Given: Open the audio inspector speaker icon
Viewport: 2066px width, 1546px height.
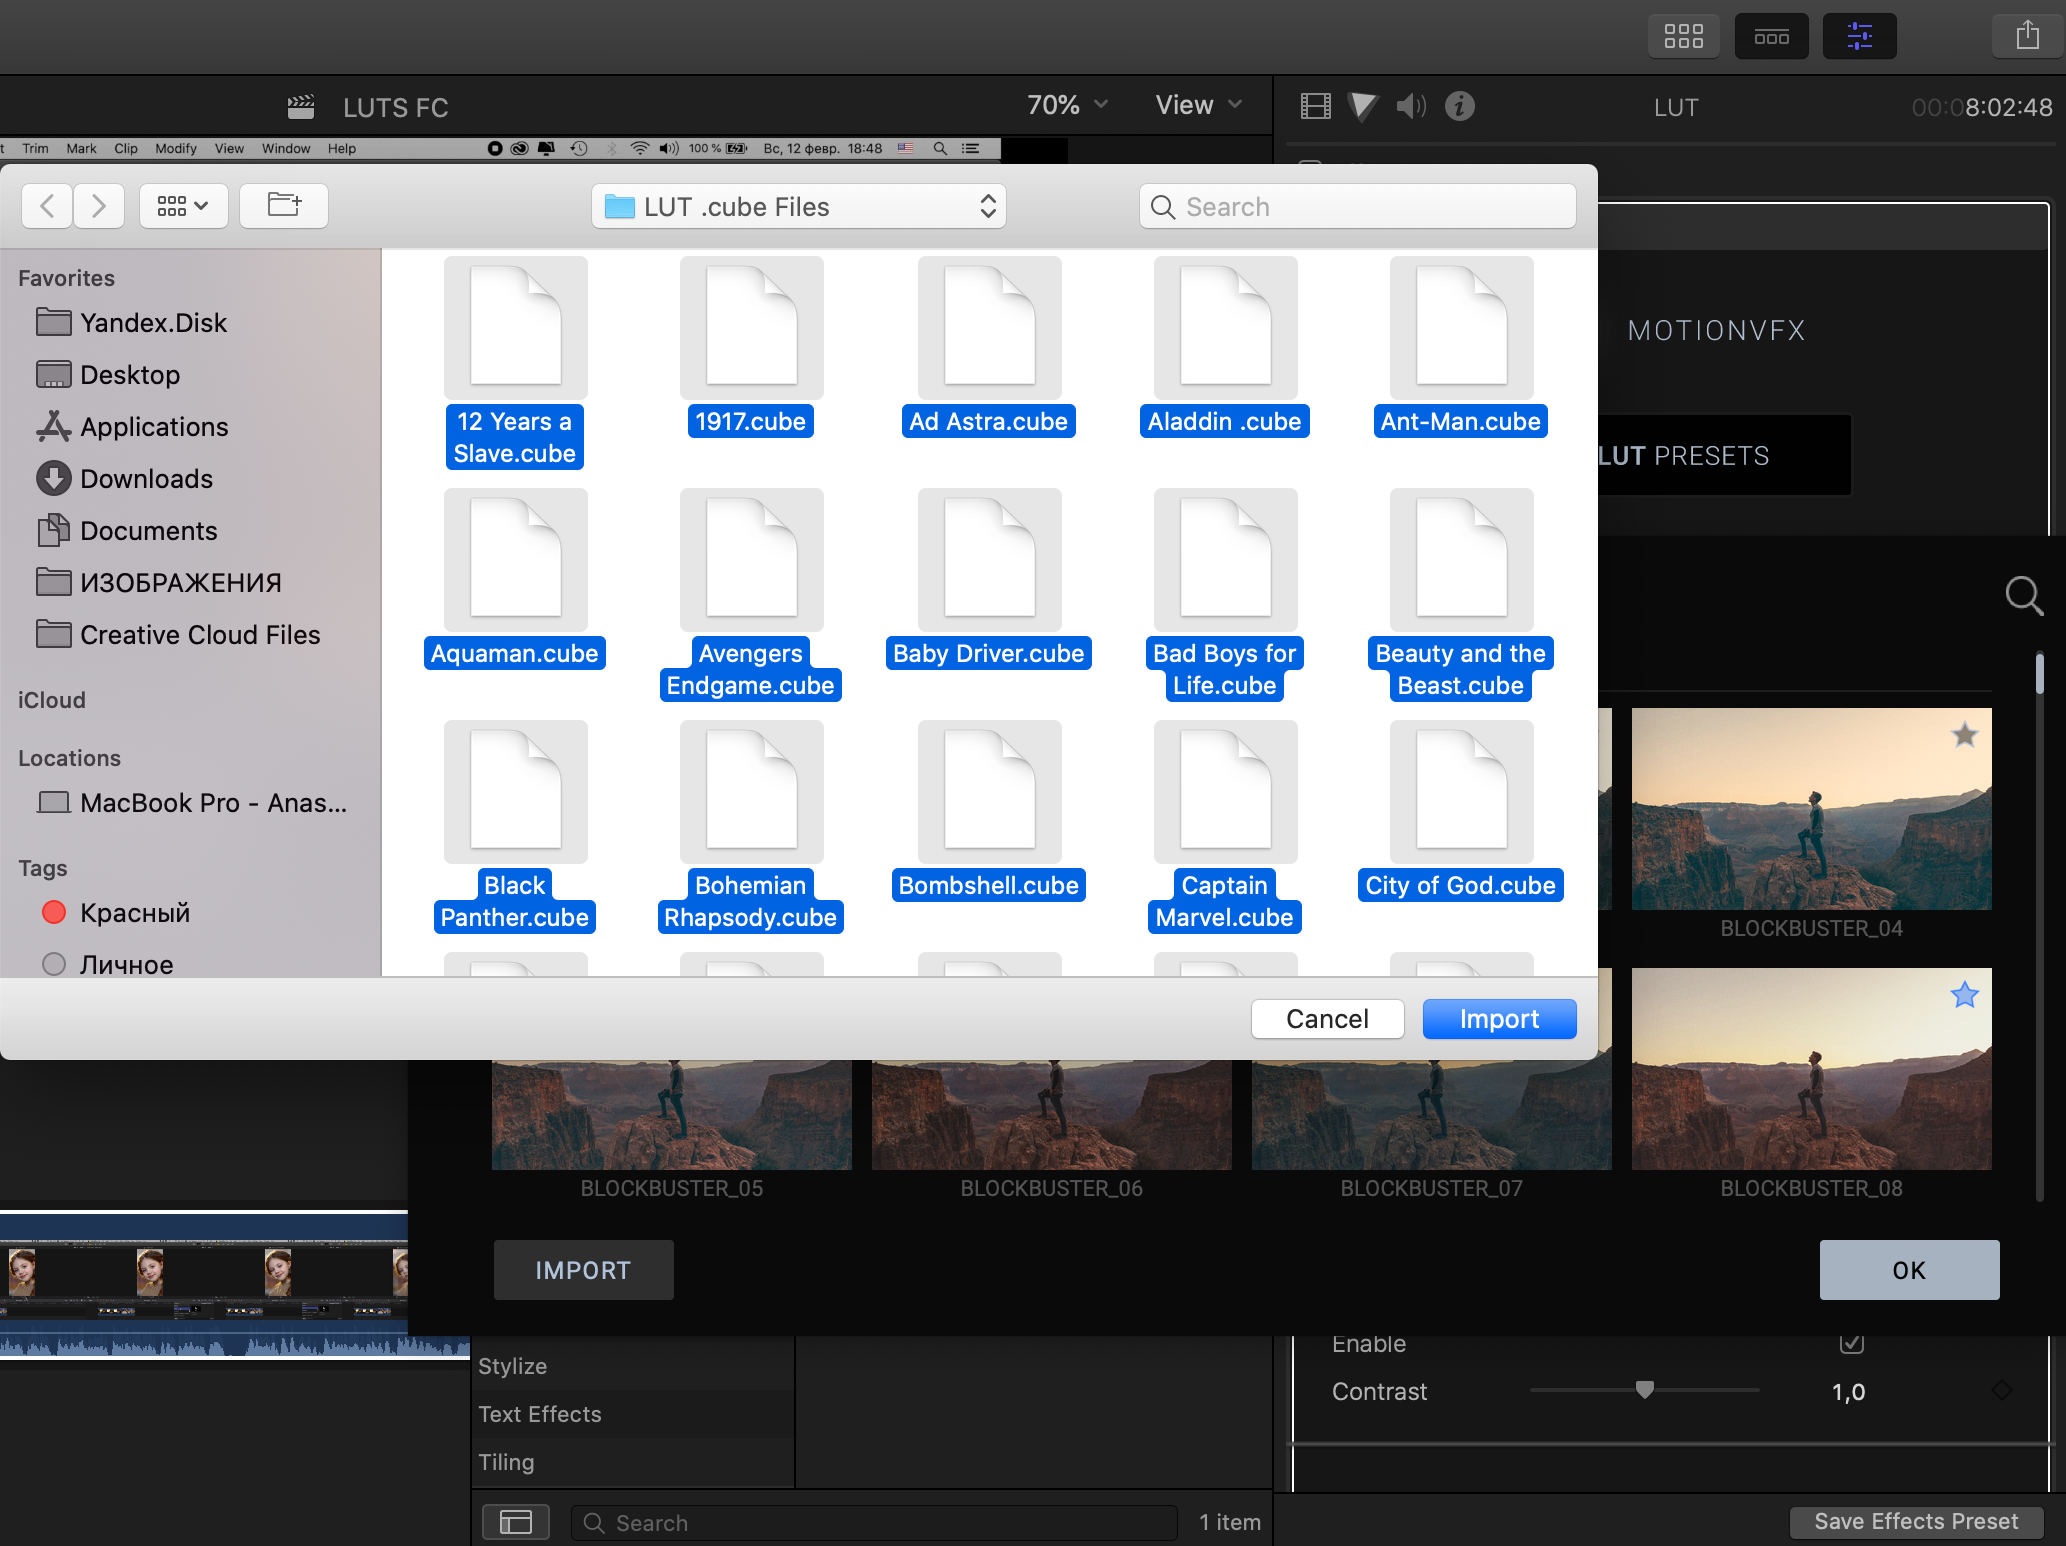Looking at the screenshot, I should 1410,106.
